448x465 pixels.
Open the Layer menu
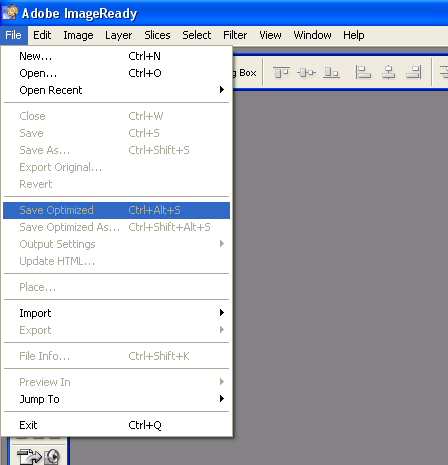pyautogui.click(x=118, y=35)
